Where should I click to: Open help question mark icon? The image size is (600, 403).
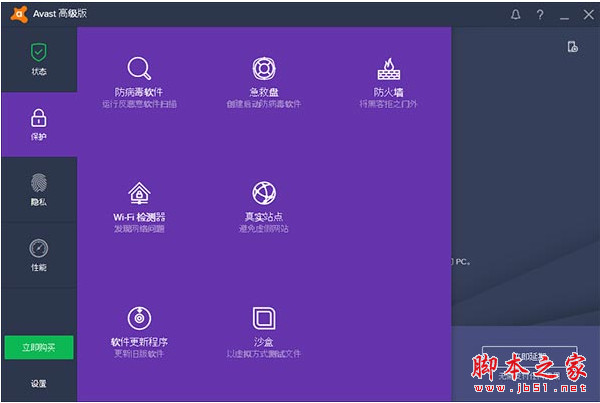click(x=540, y=15)
